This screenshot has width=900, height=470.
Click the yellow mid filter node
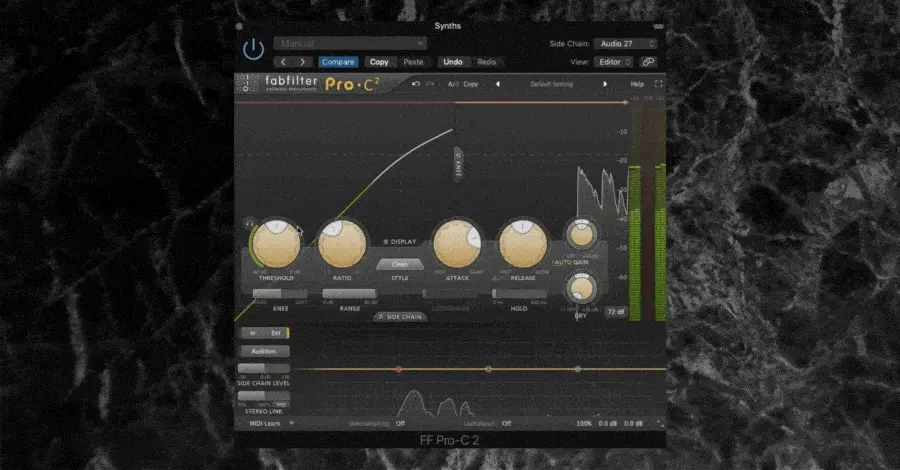488,369
